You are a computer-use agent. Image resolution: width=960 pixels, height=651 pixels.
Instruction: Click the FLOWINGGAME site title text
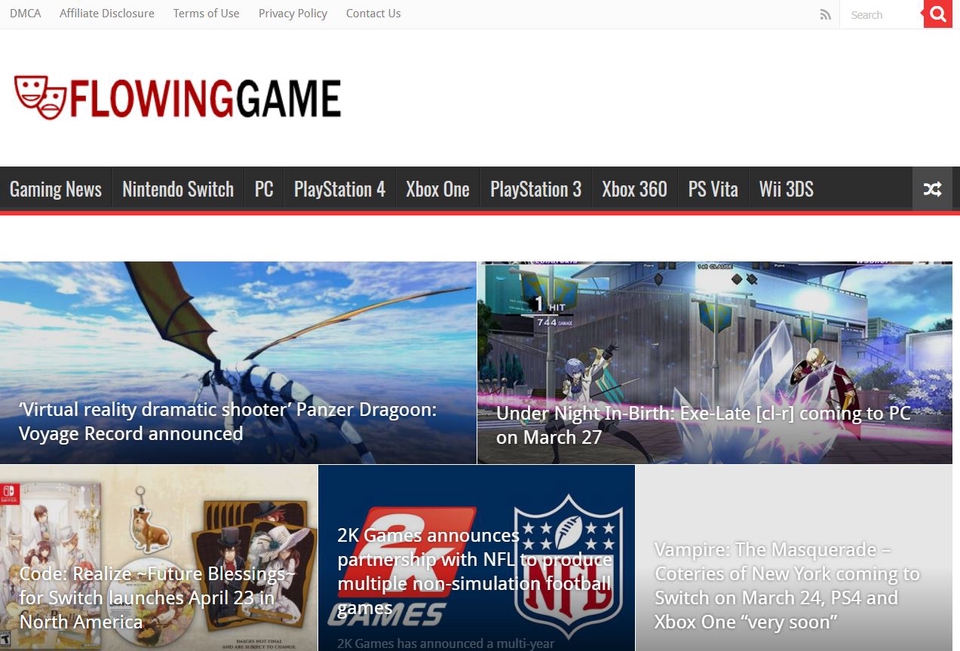click(x=205, y=98)
